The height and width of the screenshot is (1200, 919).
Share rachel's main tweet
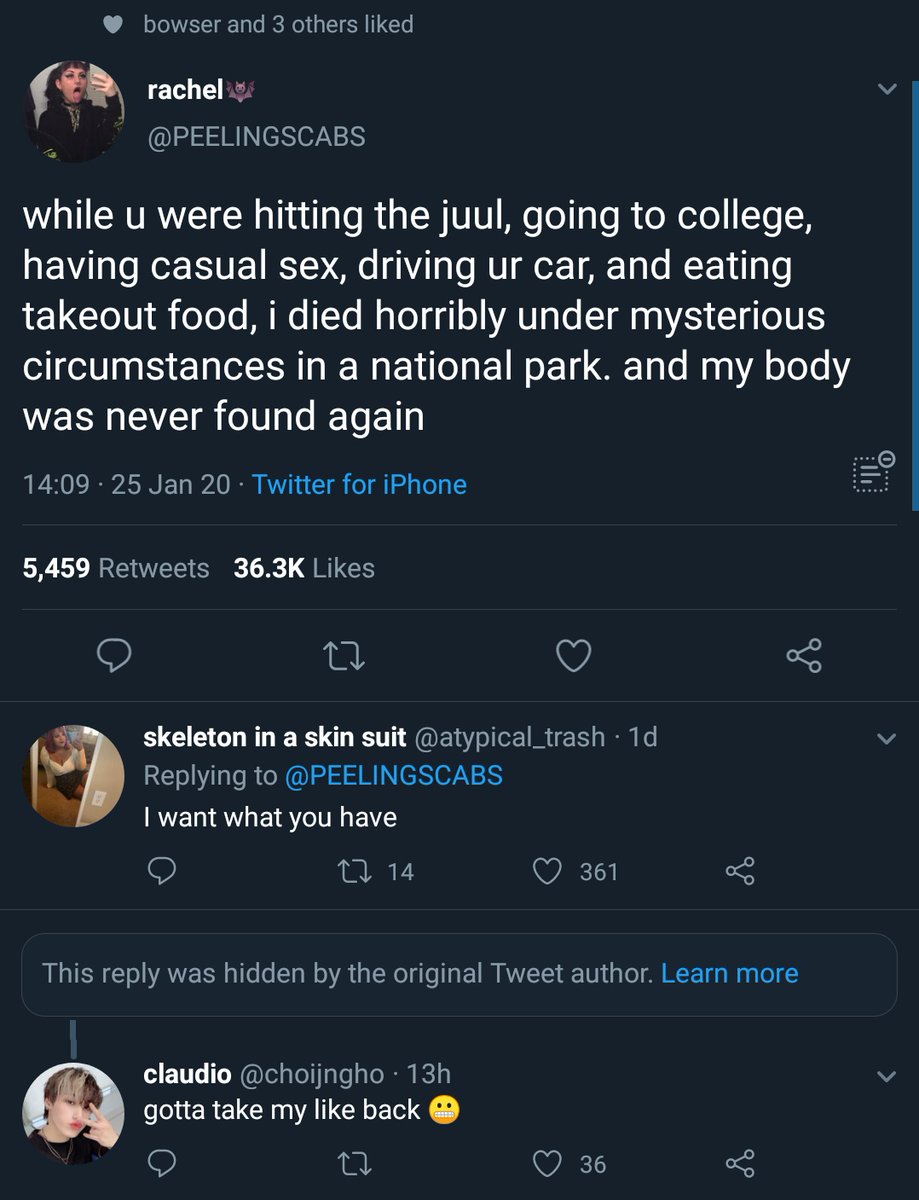tap(804, 656)
